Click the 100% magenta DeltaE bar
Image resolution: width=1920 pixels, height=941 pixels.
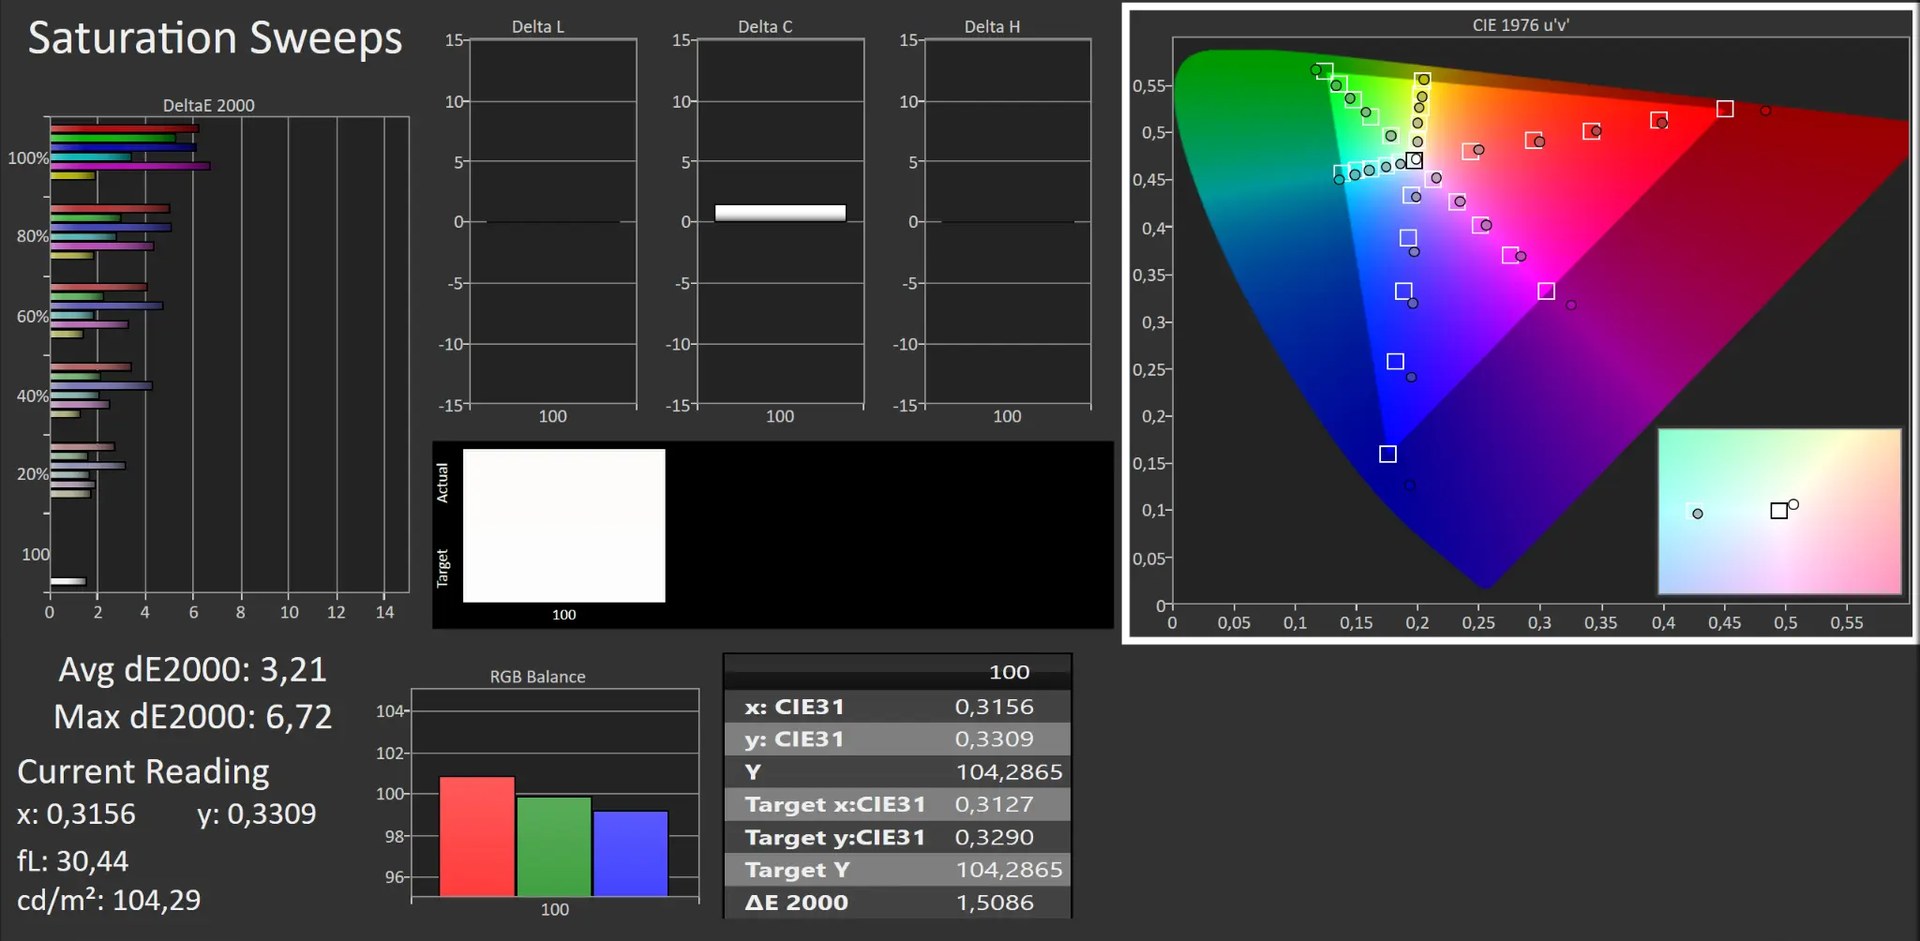tap(130, 166)
